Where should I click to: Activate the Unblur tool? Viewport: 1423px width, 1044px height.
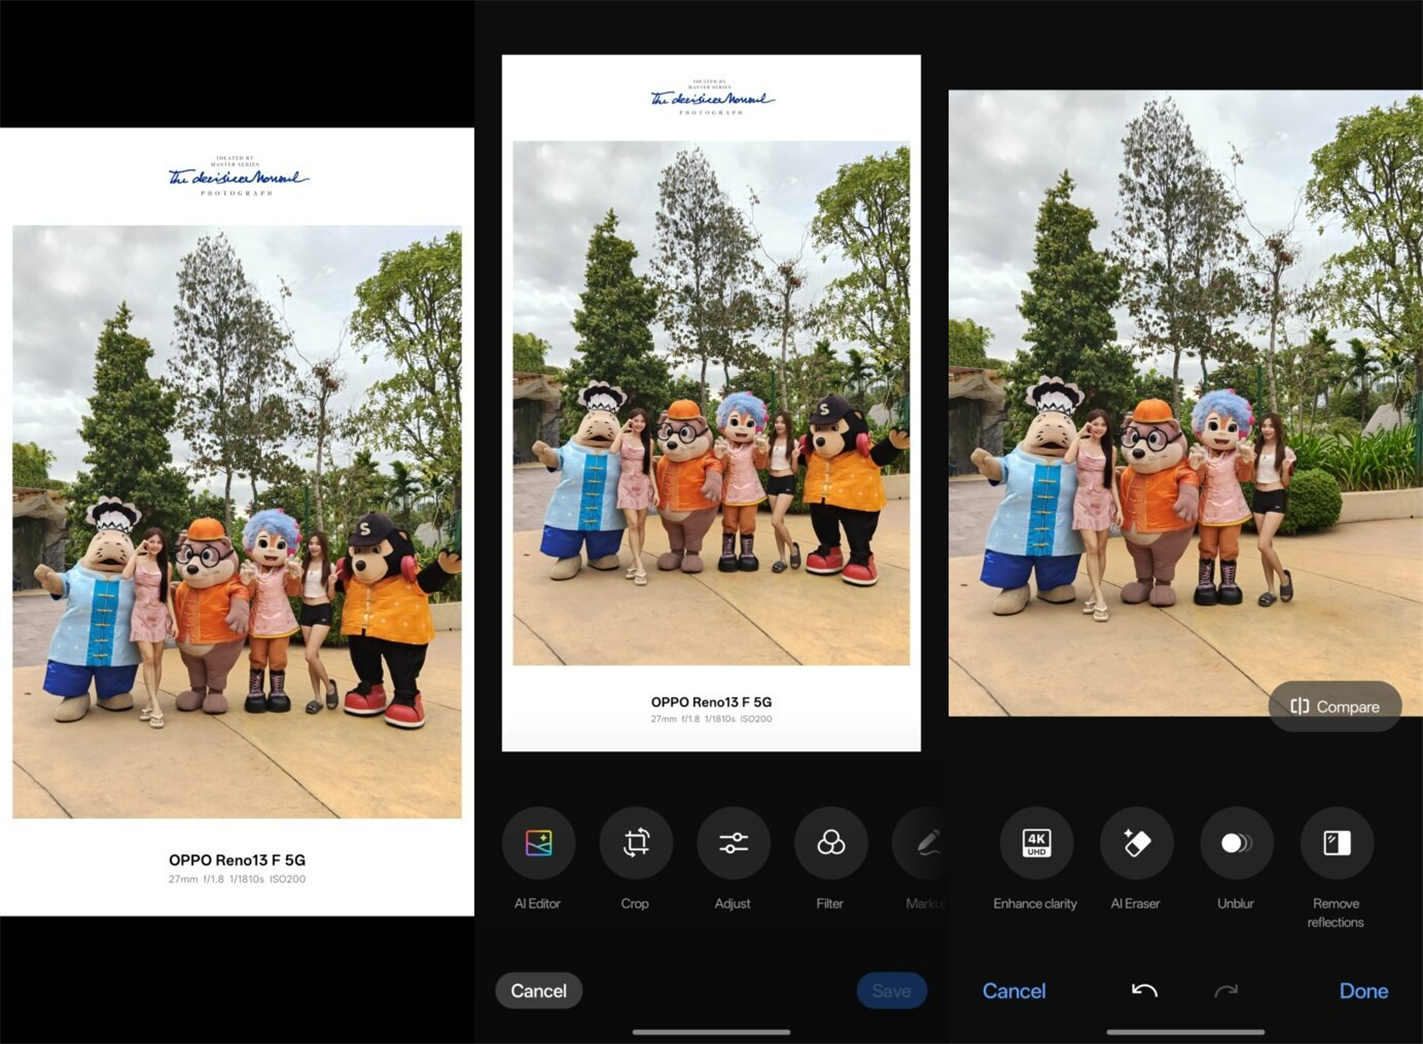click(1236, 843)
